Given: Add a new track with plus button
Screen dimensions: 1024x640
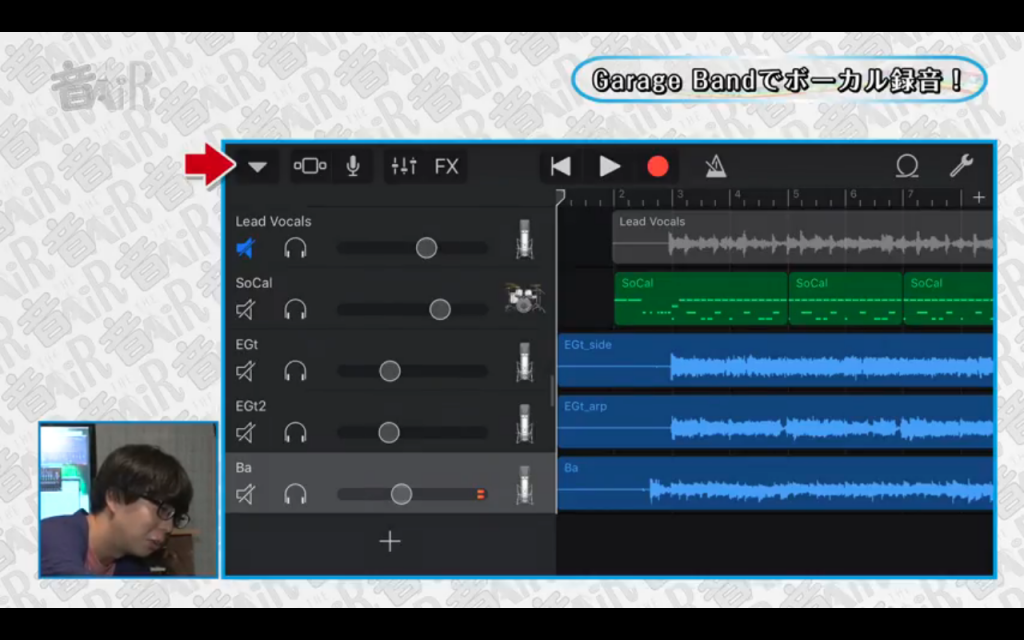Looking at the screenshot, I should [x=390, y=541].
